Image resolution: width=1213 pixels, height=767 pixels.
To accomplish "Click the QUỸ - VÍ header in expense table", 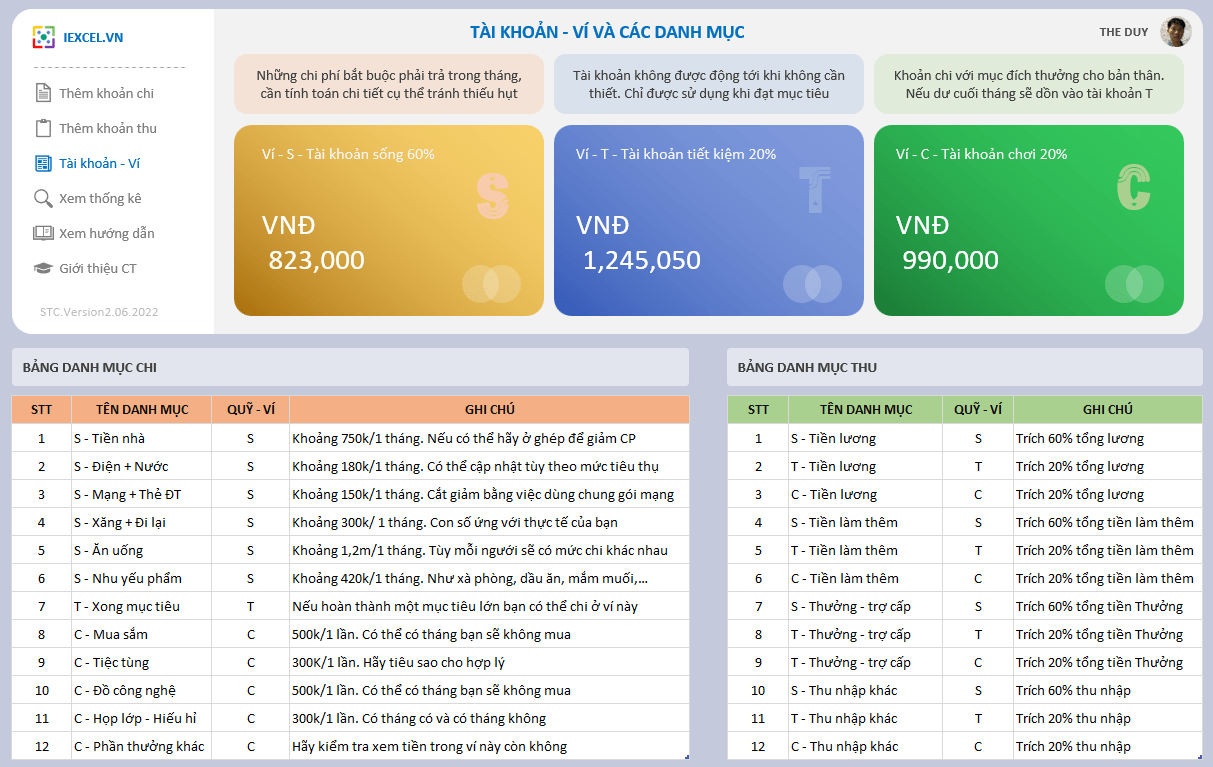I will [250, 409].
